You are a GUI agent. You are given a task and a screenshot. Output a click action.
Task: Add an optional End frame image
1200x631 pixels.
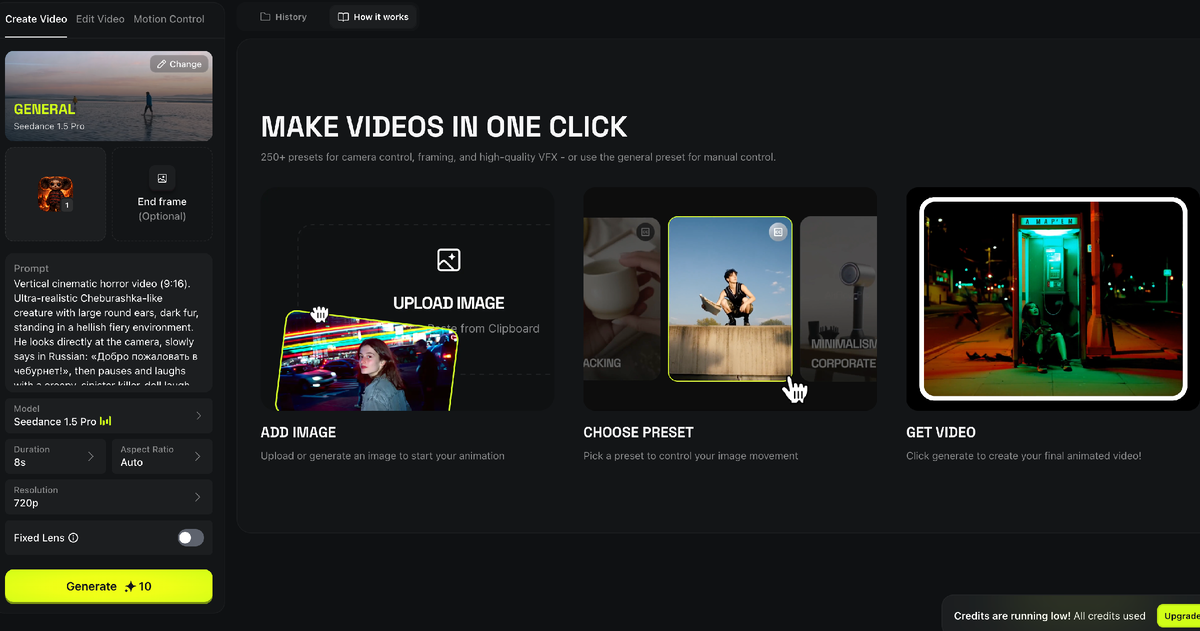coord(162,194)
